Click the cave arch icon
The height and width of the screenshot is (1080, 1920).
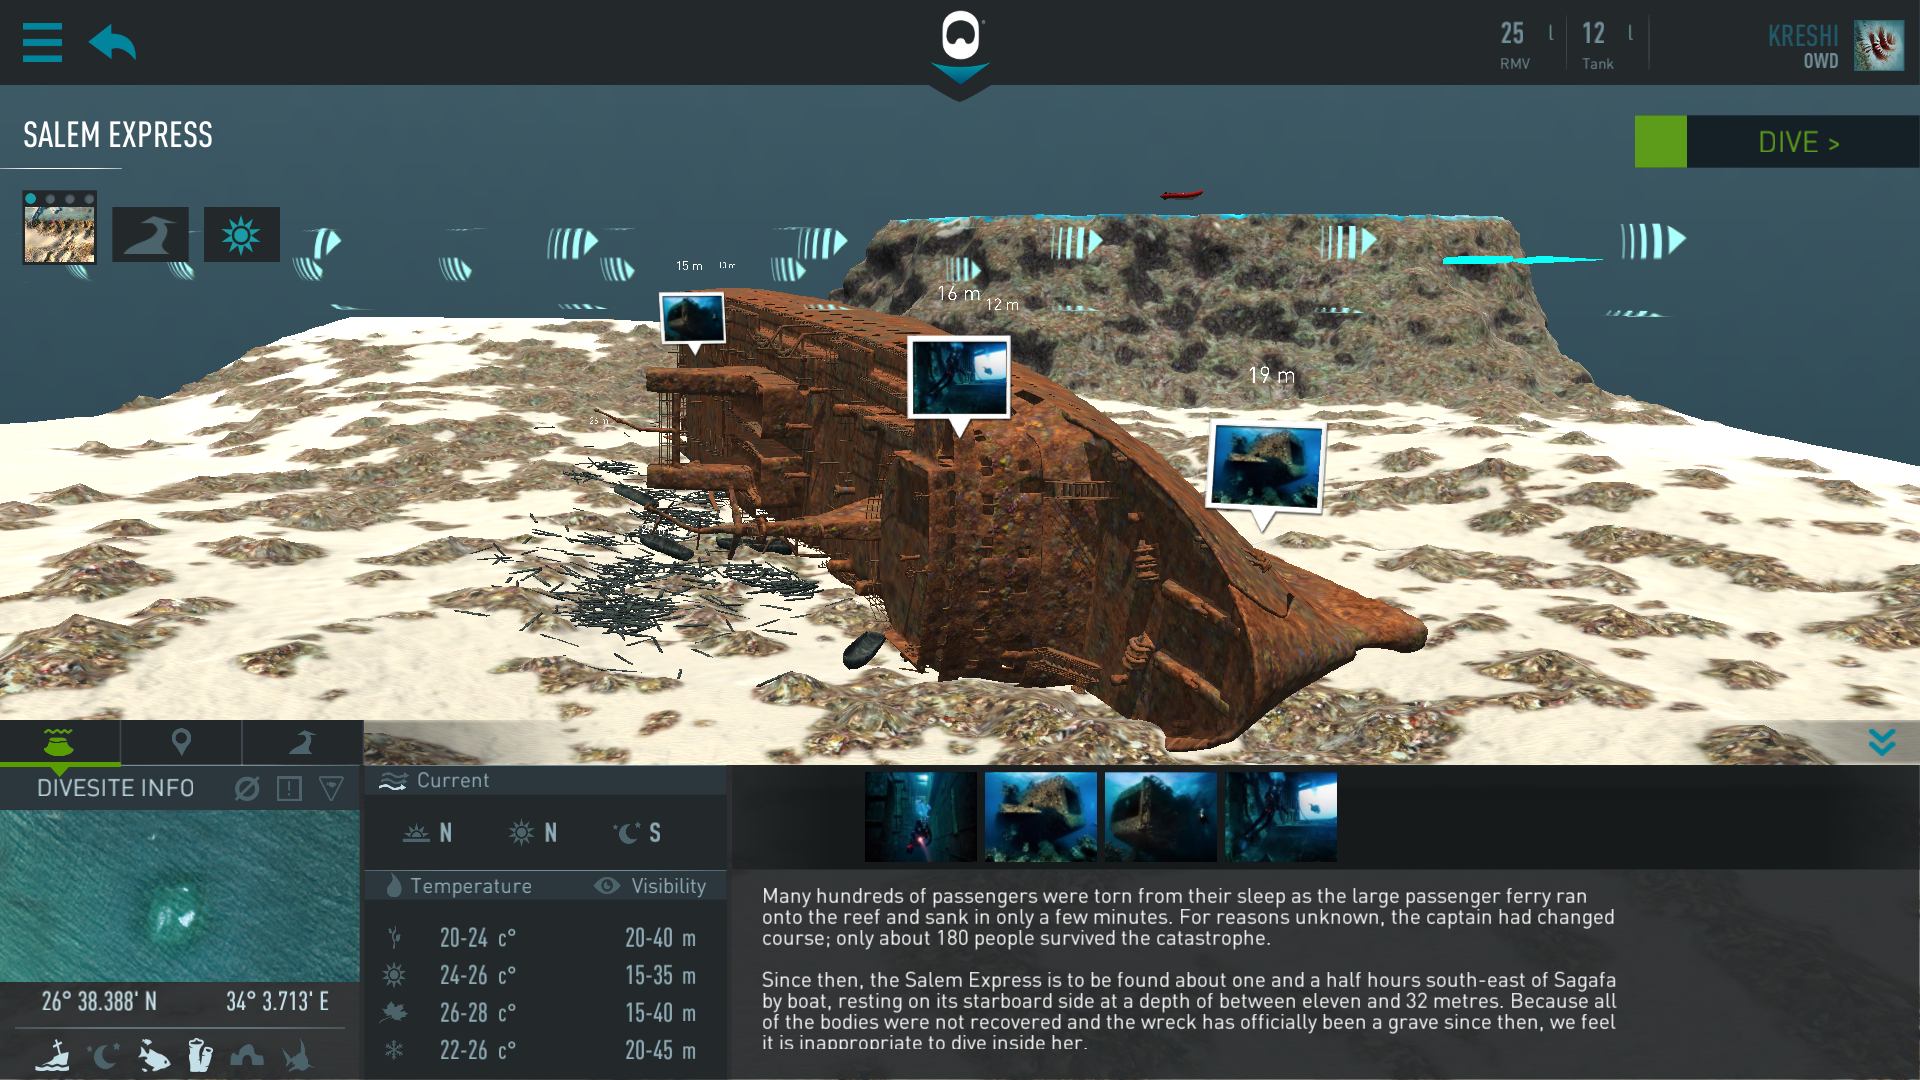point(247,1056)
